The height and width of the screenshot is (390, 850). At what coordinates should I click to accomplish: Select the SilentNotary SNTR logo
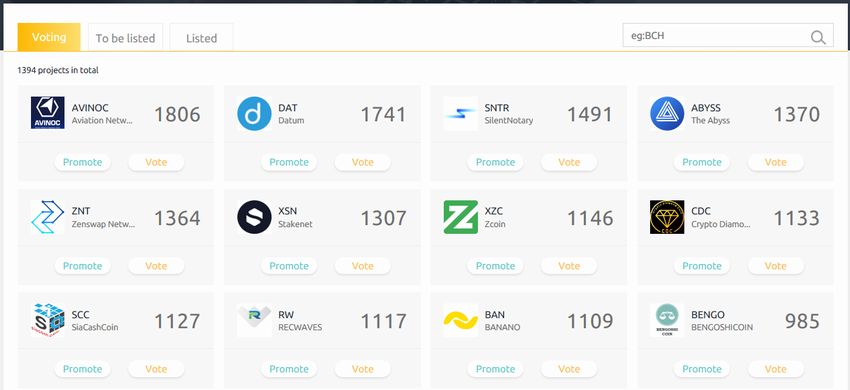tap(460, 113)
